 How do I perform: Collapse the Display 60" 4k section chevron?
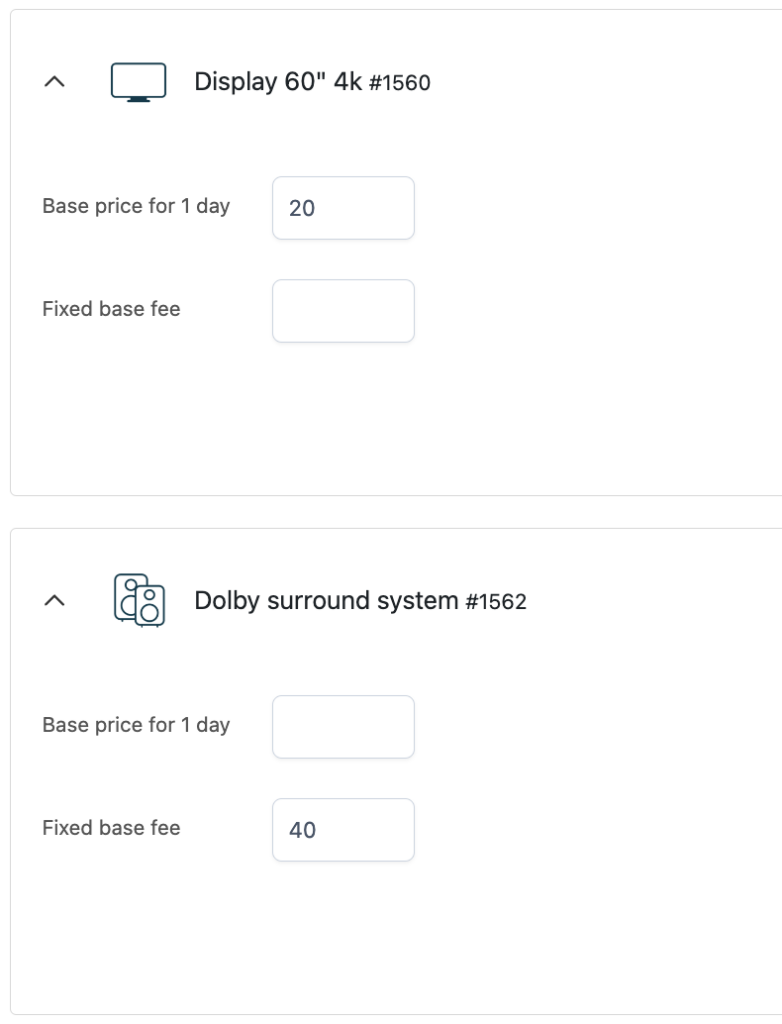coord(54,82)
